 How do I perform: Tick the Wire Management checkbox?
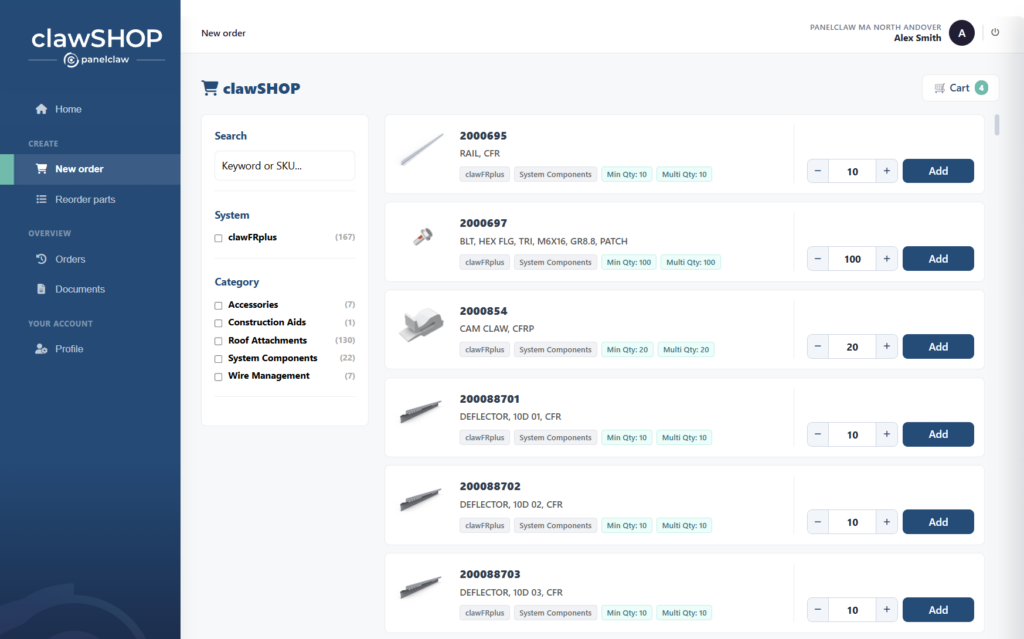218,376
